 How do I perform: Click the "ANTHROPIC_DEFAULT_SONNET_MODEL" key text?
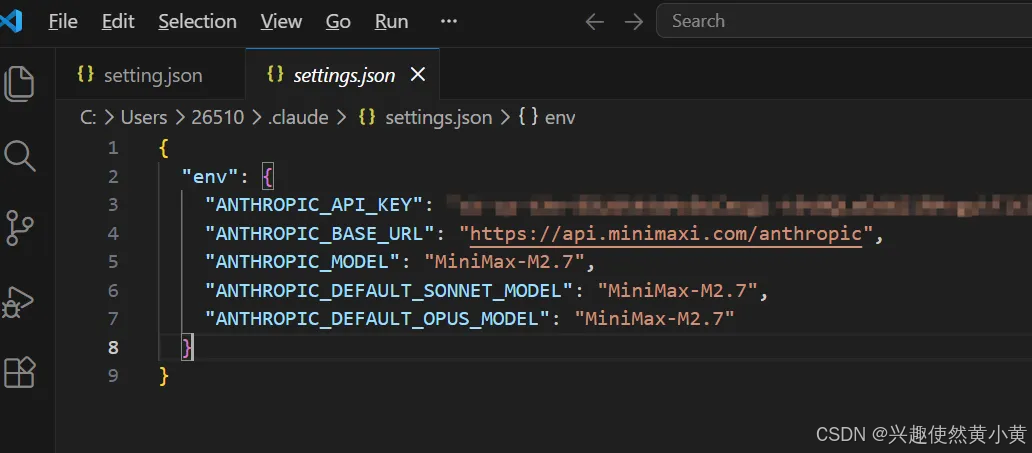click(388, 290)
